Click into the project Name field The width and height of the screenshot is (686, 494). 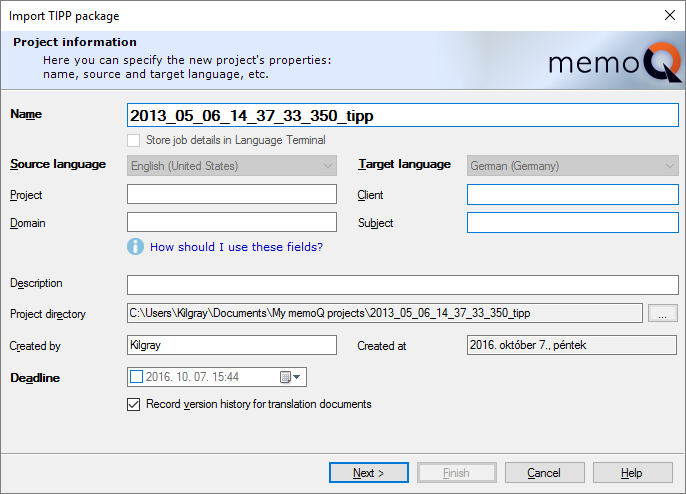(403, 115)
